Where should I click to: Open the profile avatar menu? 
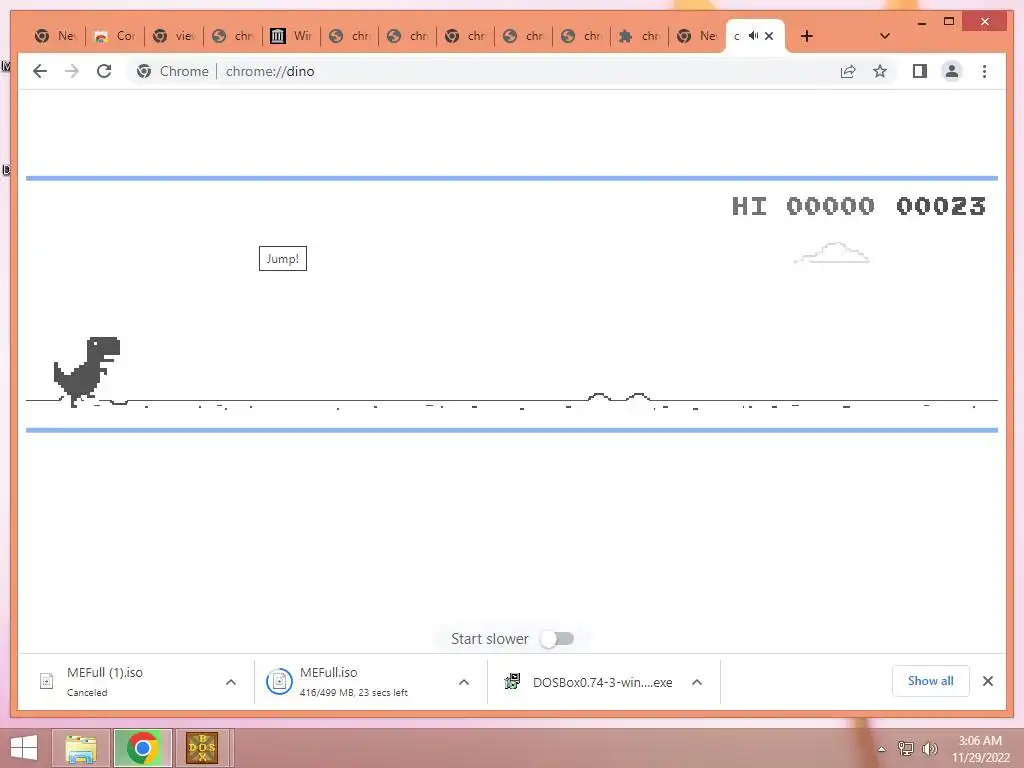[952, 71]
